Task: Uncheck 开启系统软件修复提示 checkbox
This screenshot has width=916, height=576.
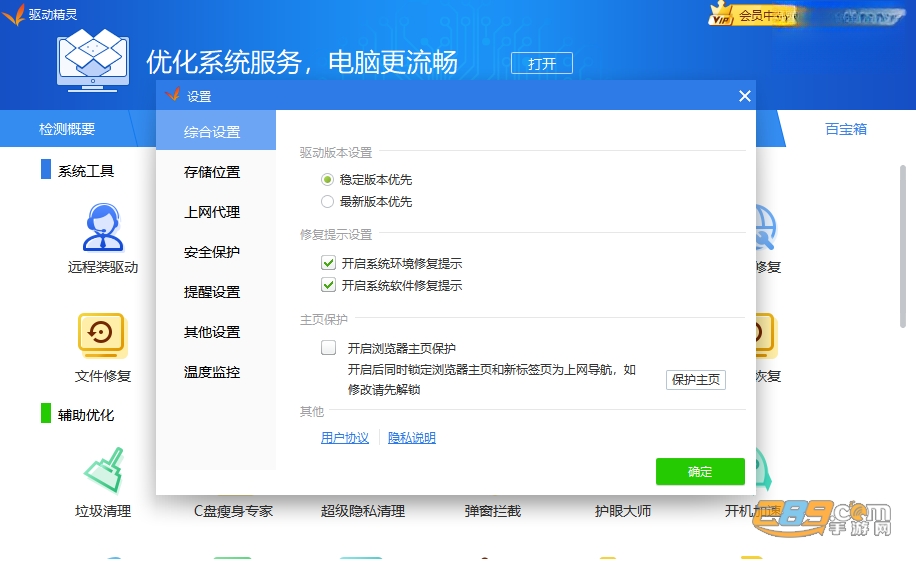Action: (x=328, y=285)
